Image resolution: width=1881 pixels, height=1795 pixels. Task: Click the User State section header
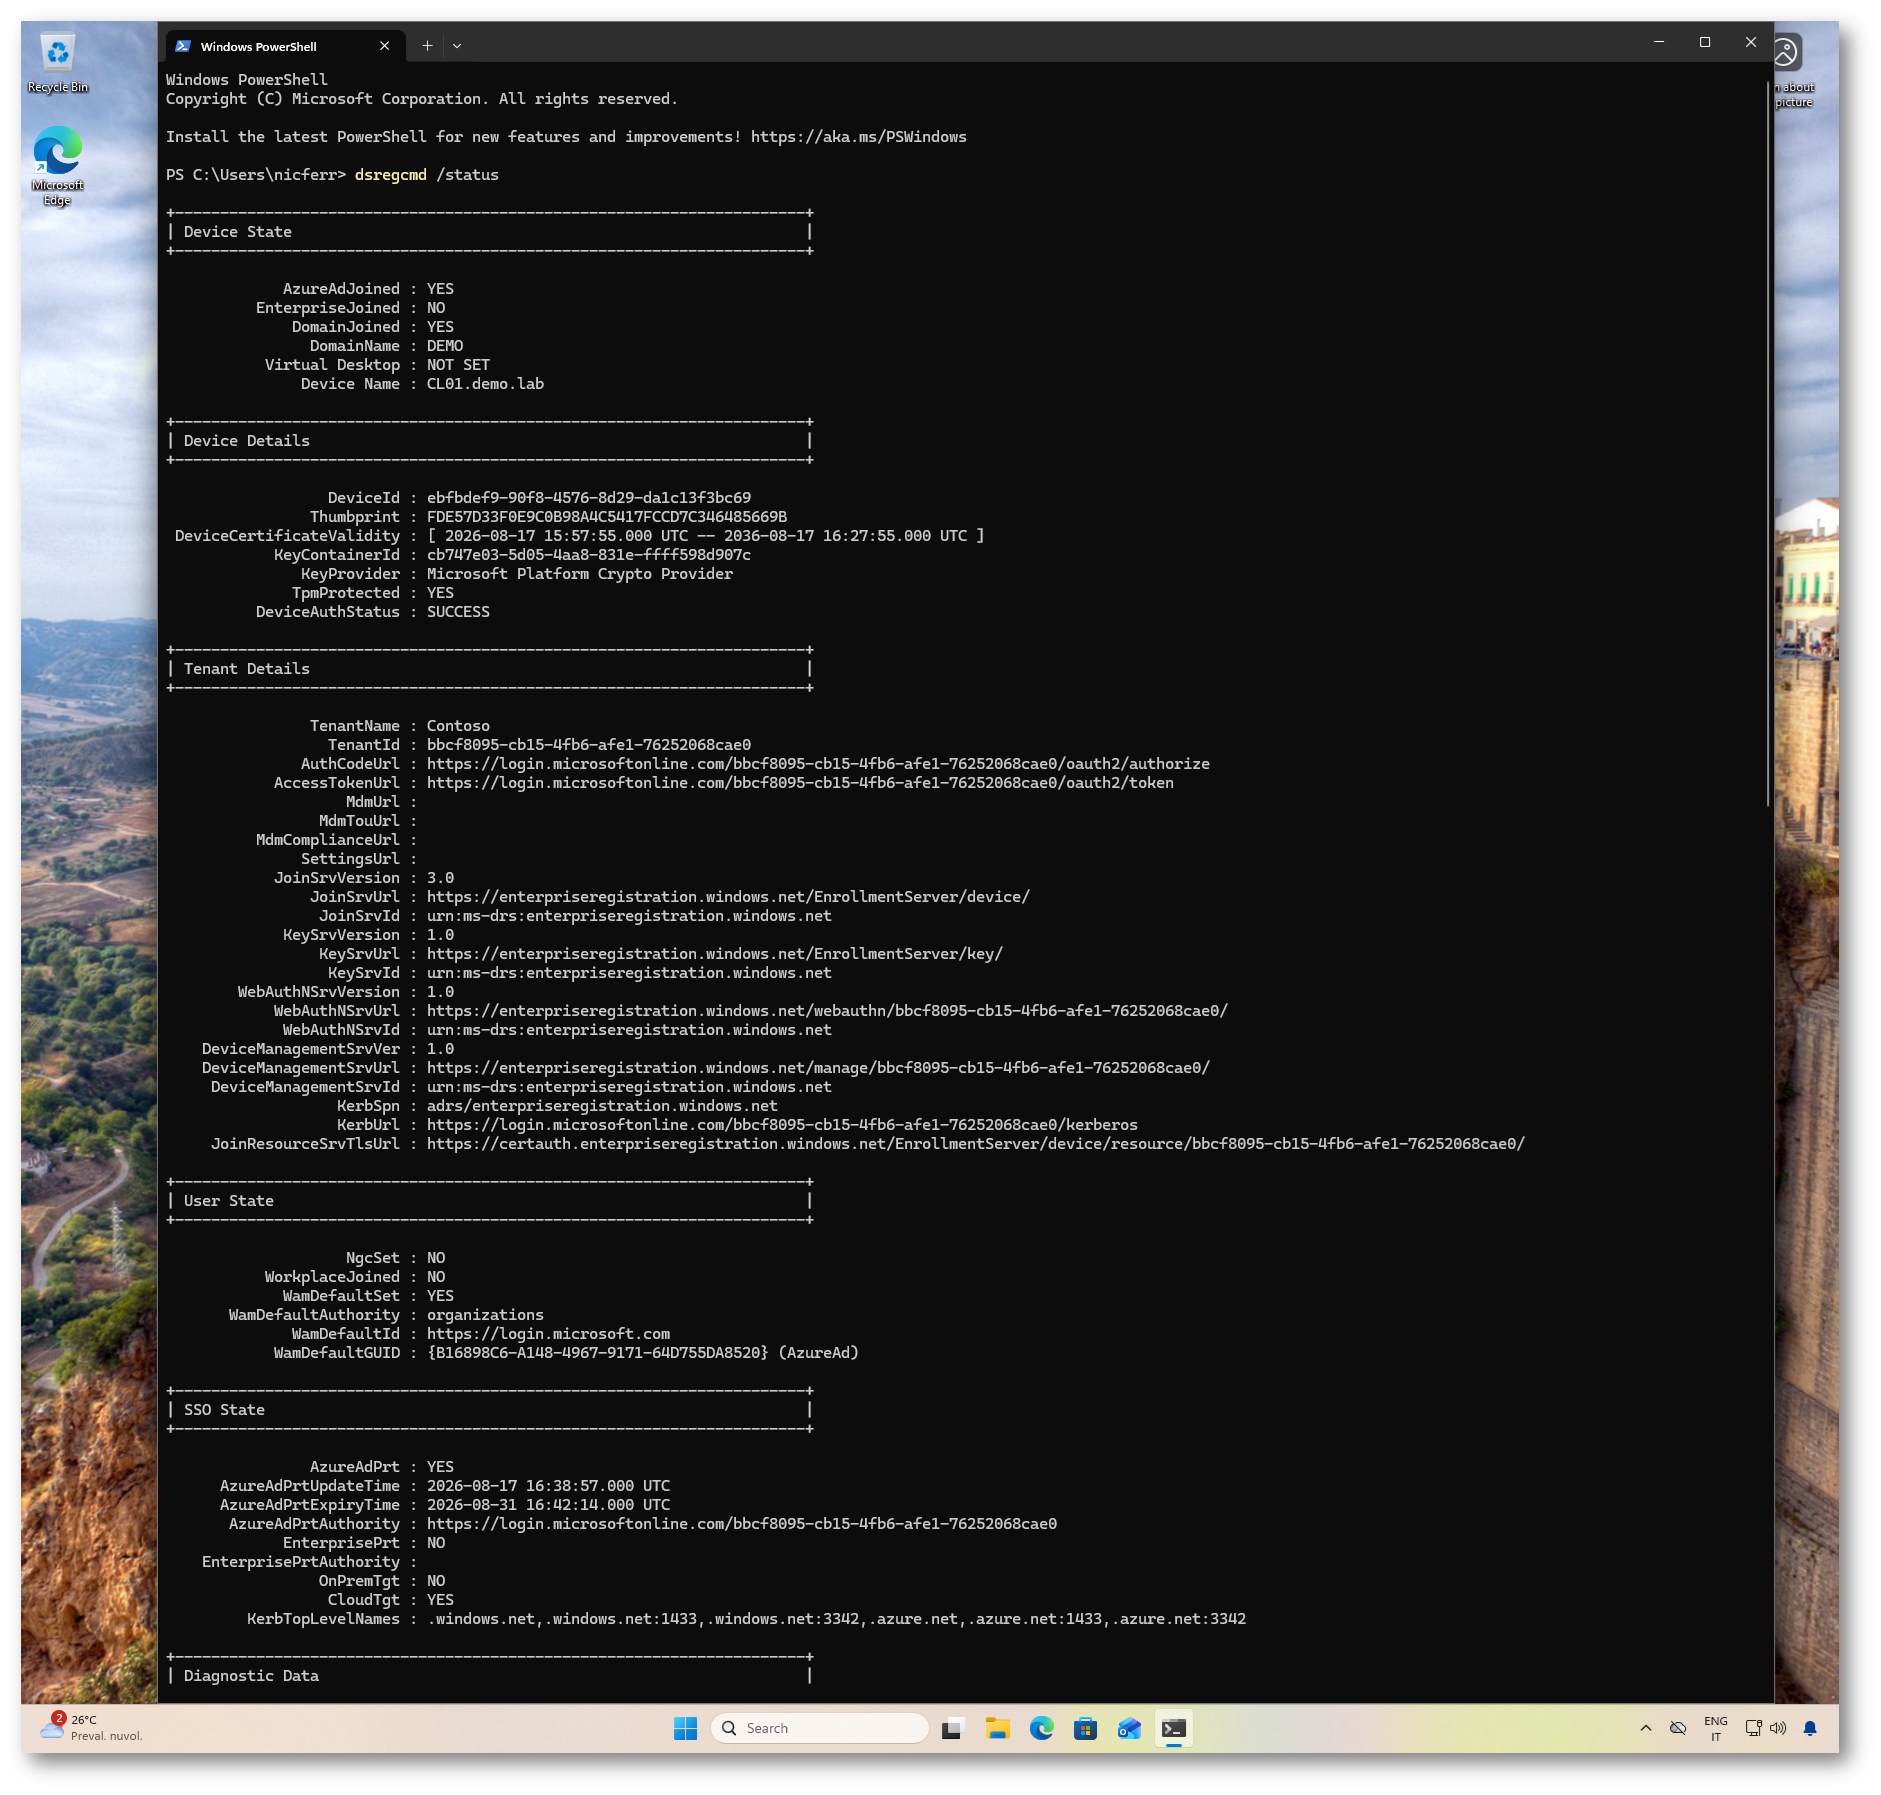(x=229, y=1201)
